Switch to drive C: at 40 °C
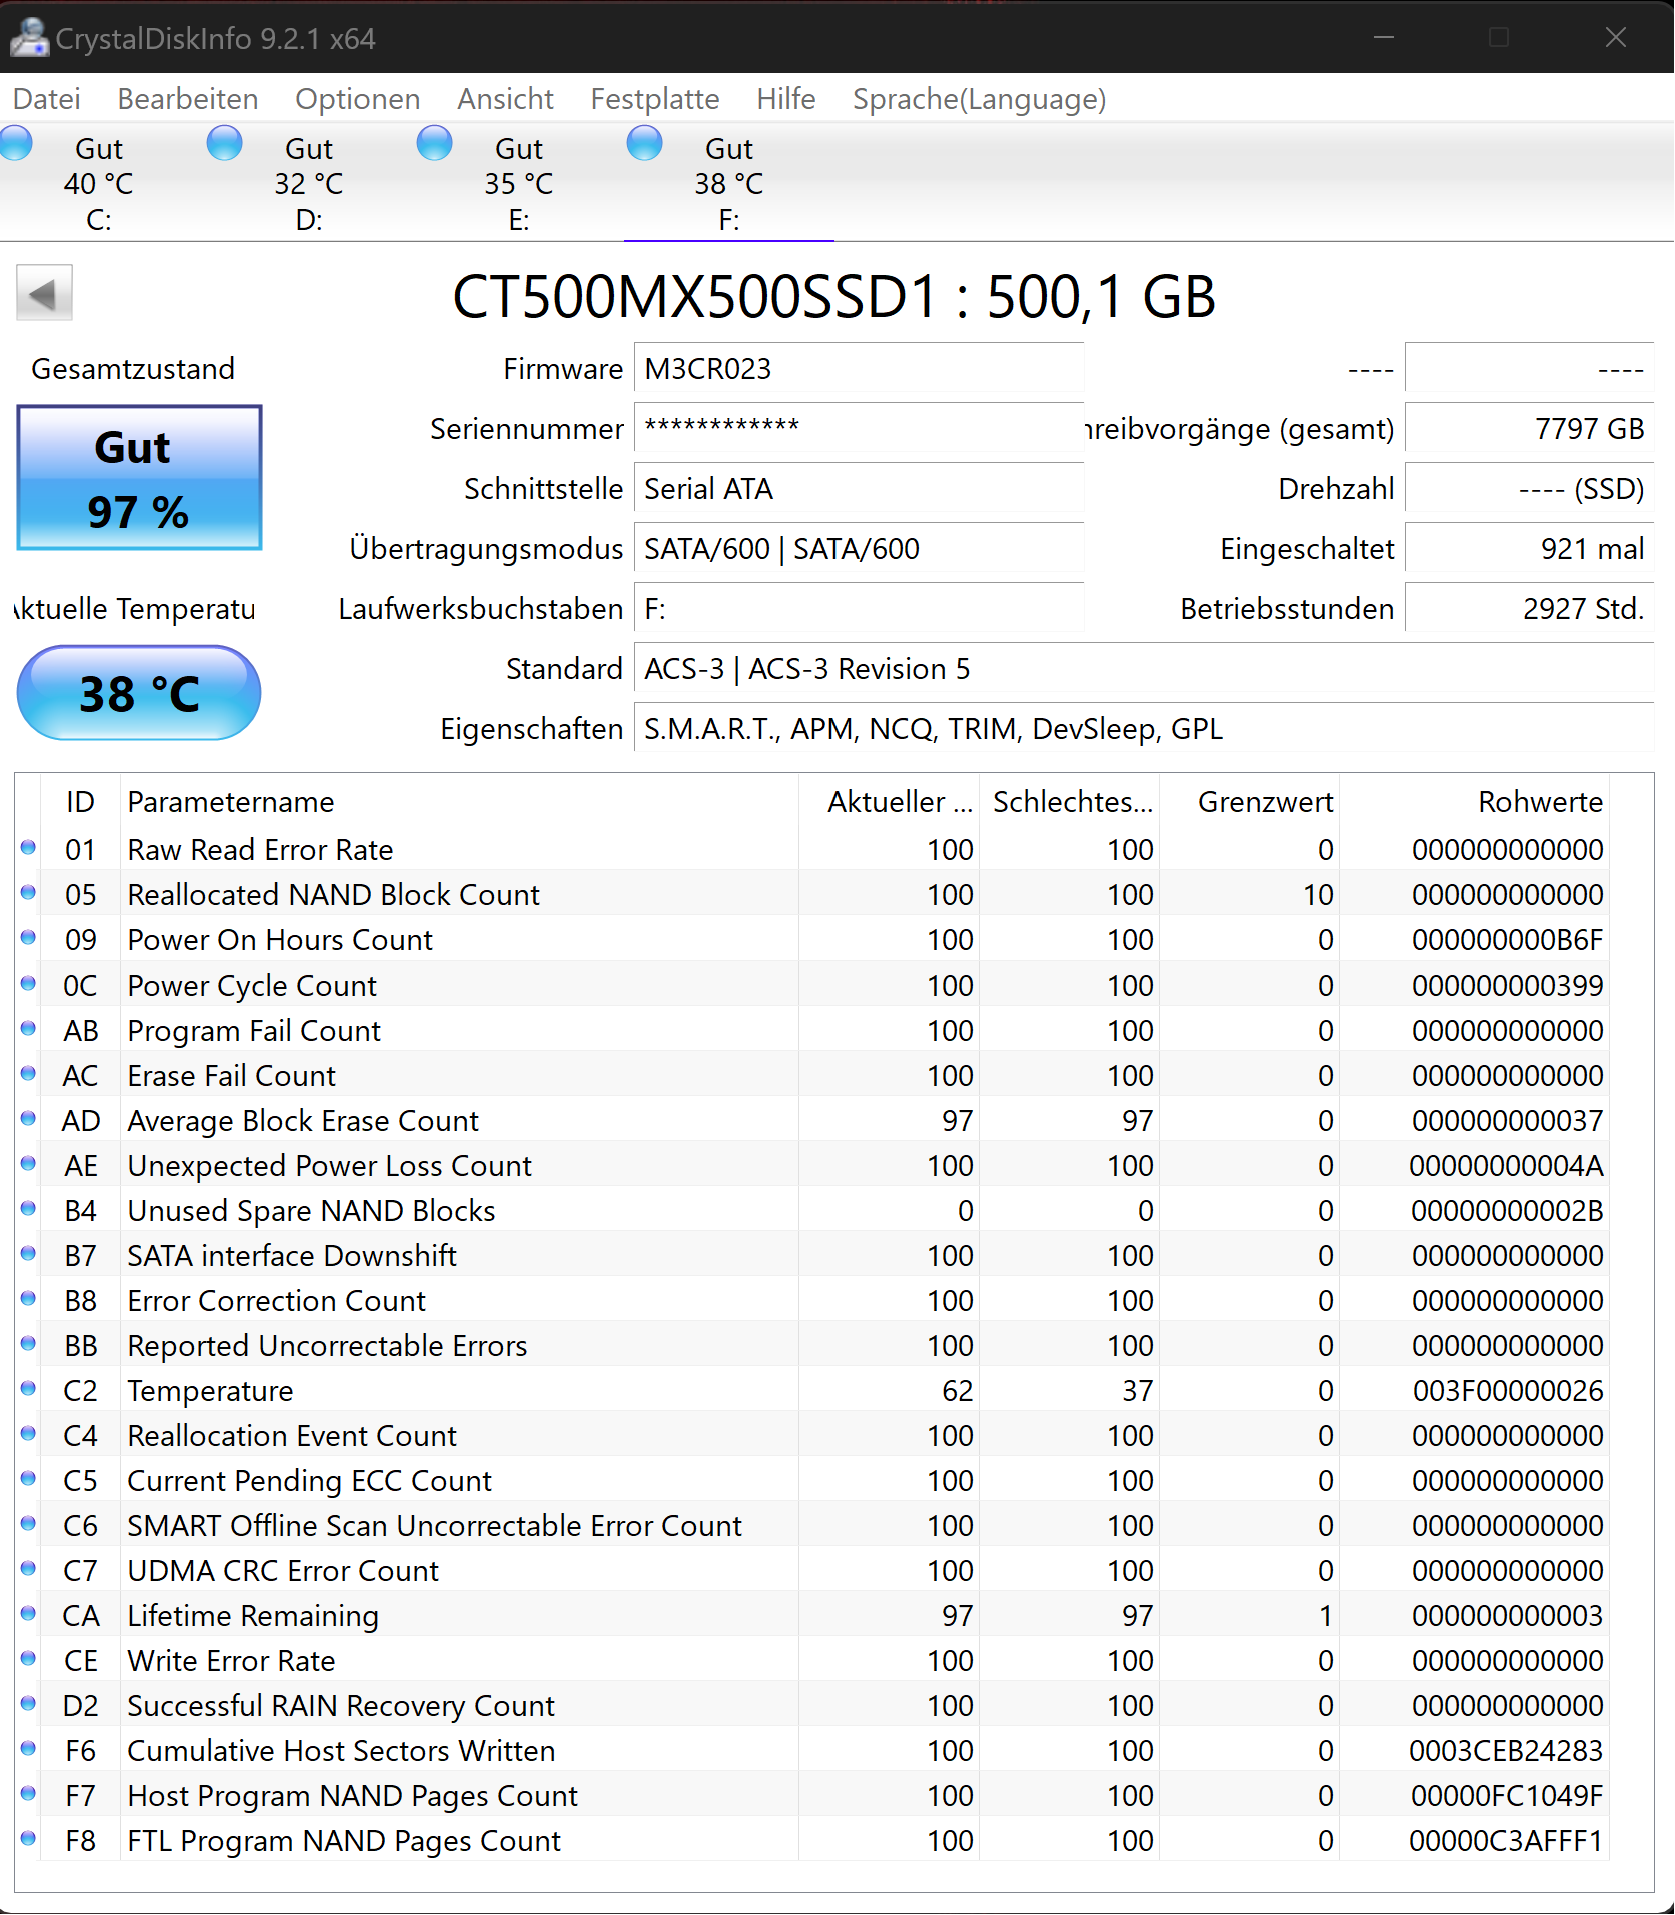Viewport: 1675px width, 1915px height. pos(99,183)
